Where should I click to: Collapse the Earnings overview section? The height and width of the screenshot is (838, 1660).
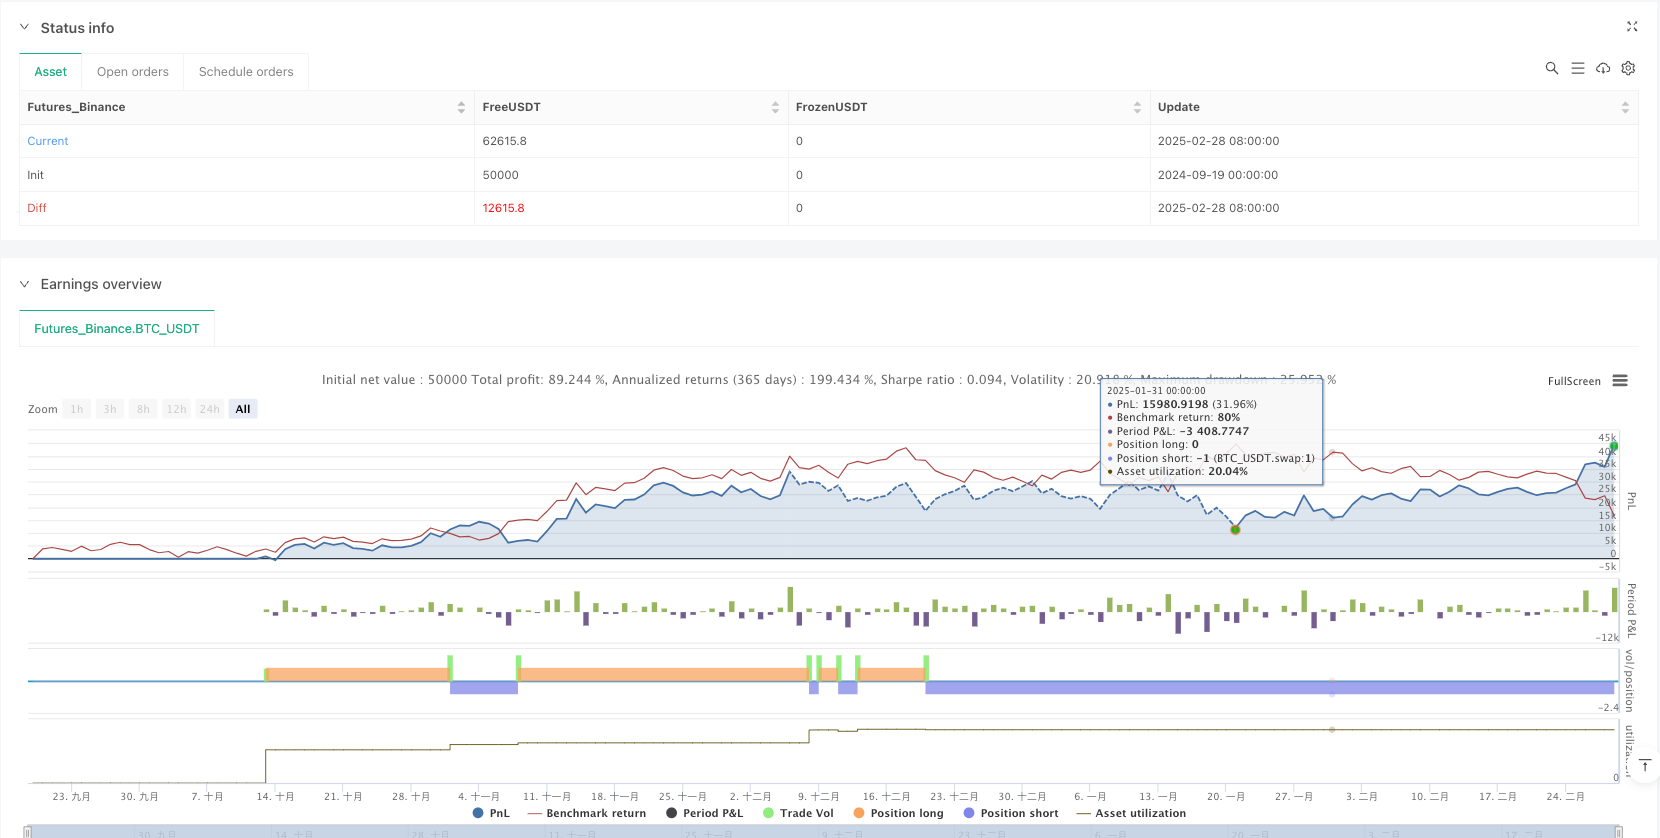tap(25, 284)
